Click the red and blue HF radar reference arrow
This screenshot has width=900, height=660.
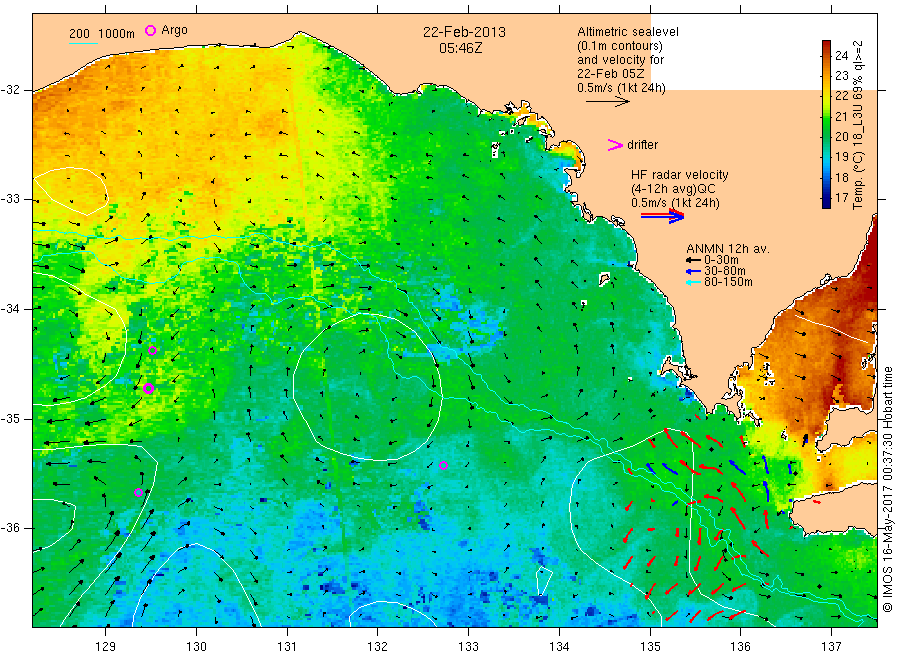(663, 216)
